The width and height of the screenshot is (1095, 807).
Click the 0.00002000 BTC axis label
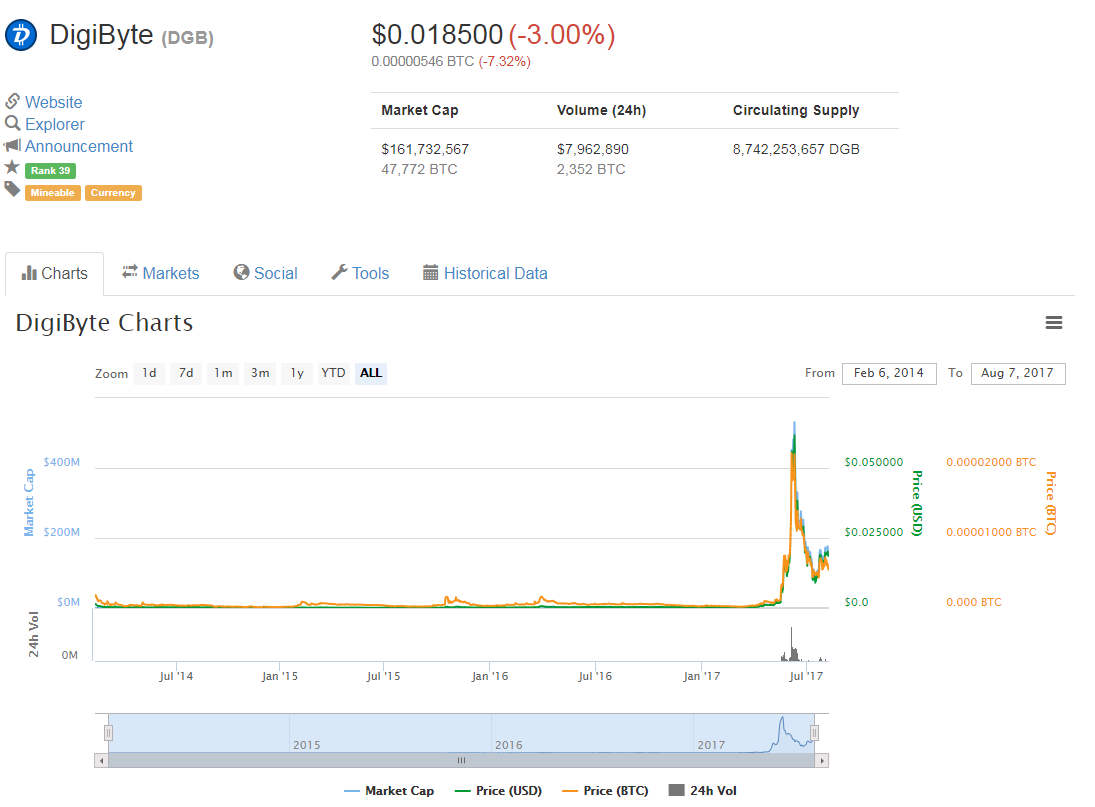[x=991, y=462]
